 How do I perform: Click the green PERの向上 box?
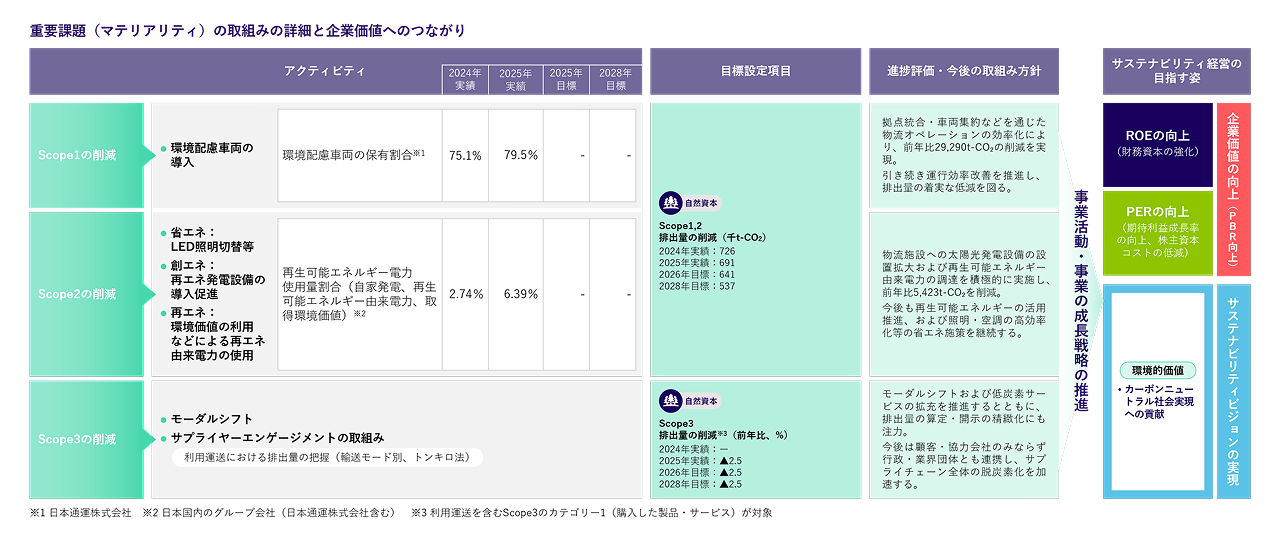pos(1157,232)
